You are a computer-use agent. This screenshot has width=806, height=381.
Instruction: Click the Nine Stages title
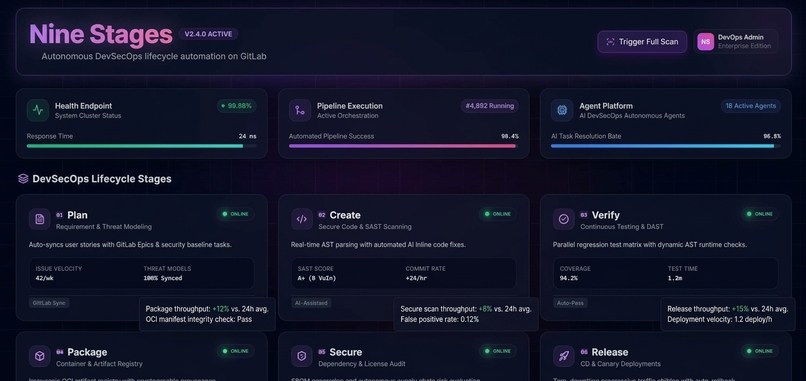pyautogui.click(x=101, y=34)
